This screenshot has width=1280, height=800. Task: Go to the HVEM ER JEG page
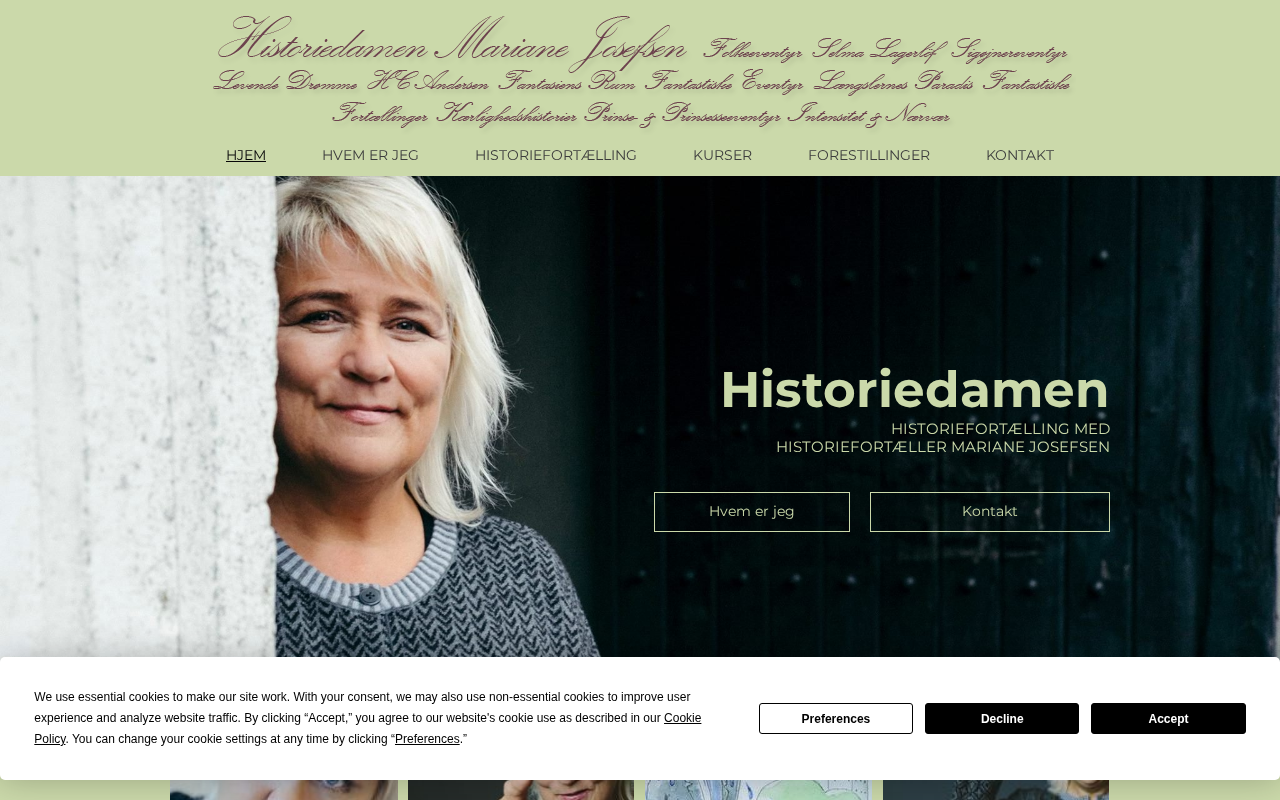(x=370, y=155)
